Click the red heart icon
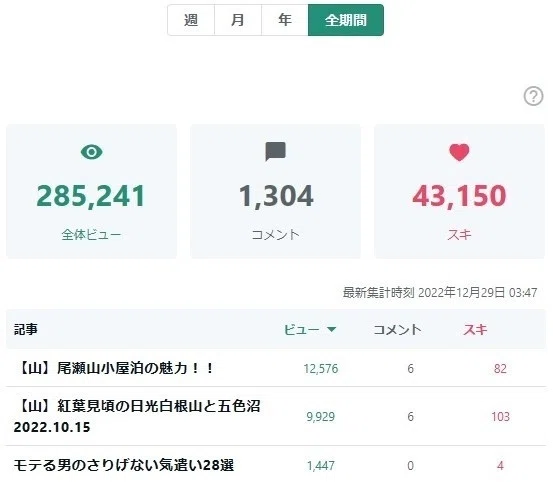 click(459, 152)
